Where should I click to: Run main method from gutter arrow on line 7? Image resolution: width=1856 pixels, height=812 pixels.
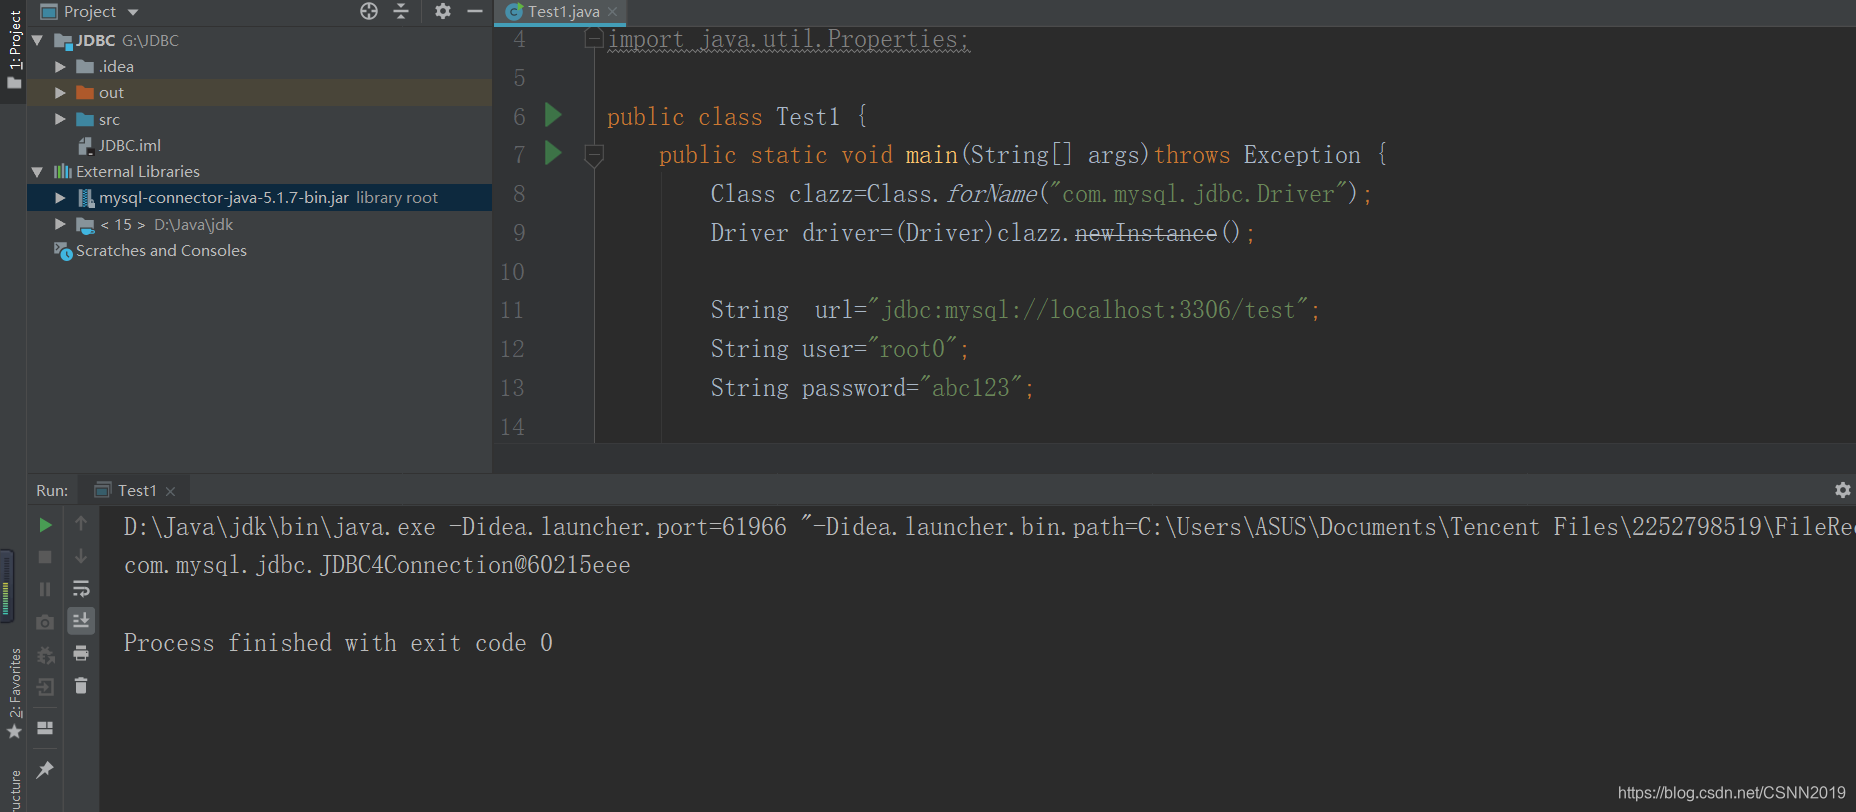pyautogui.click(x=553, y=153)
